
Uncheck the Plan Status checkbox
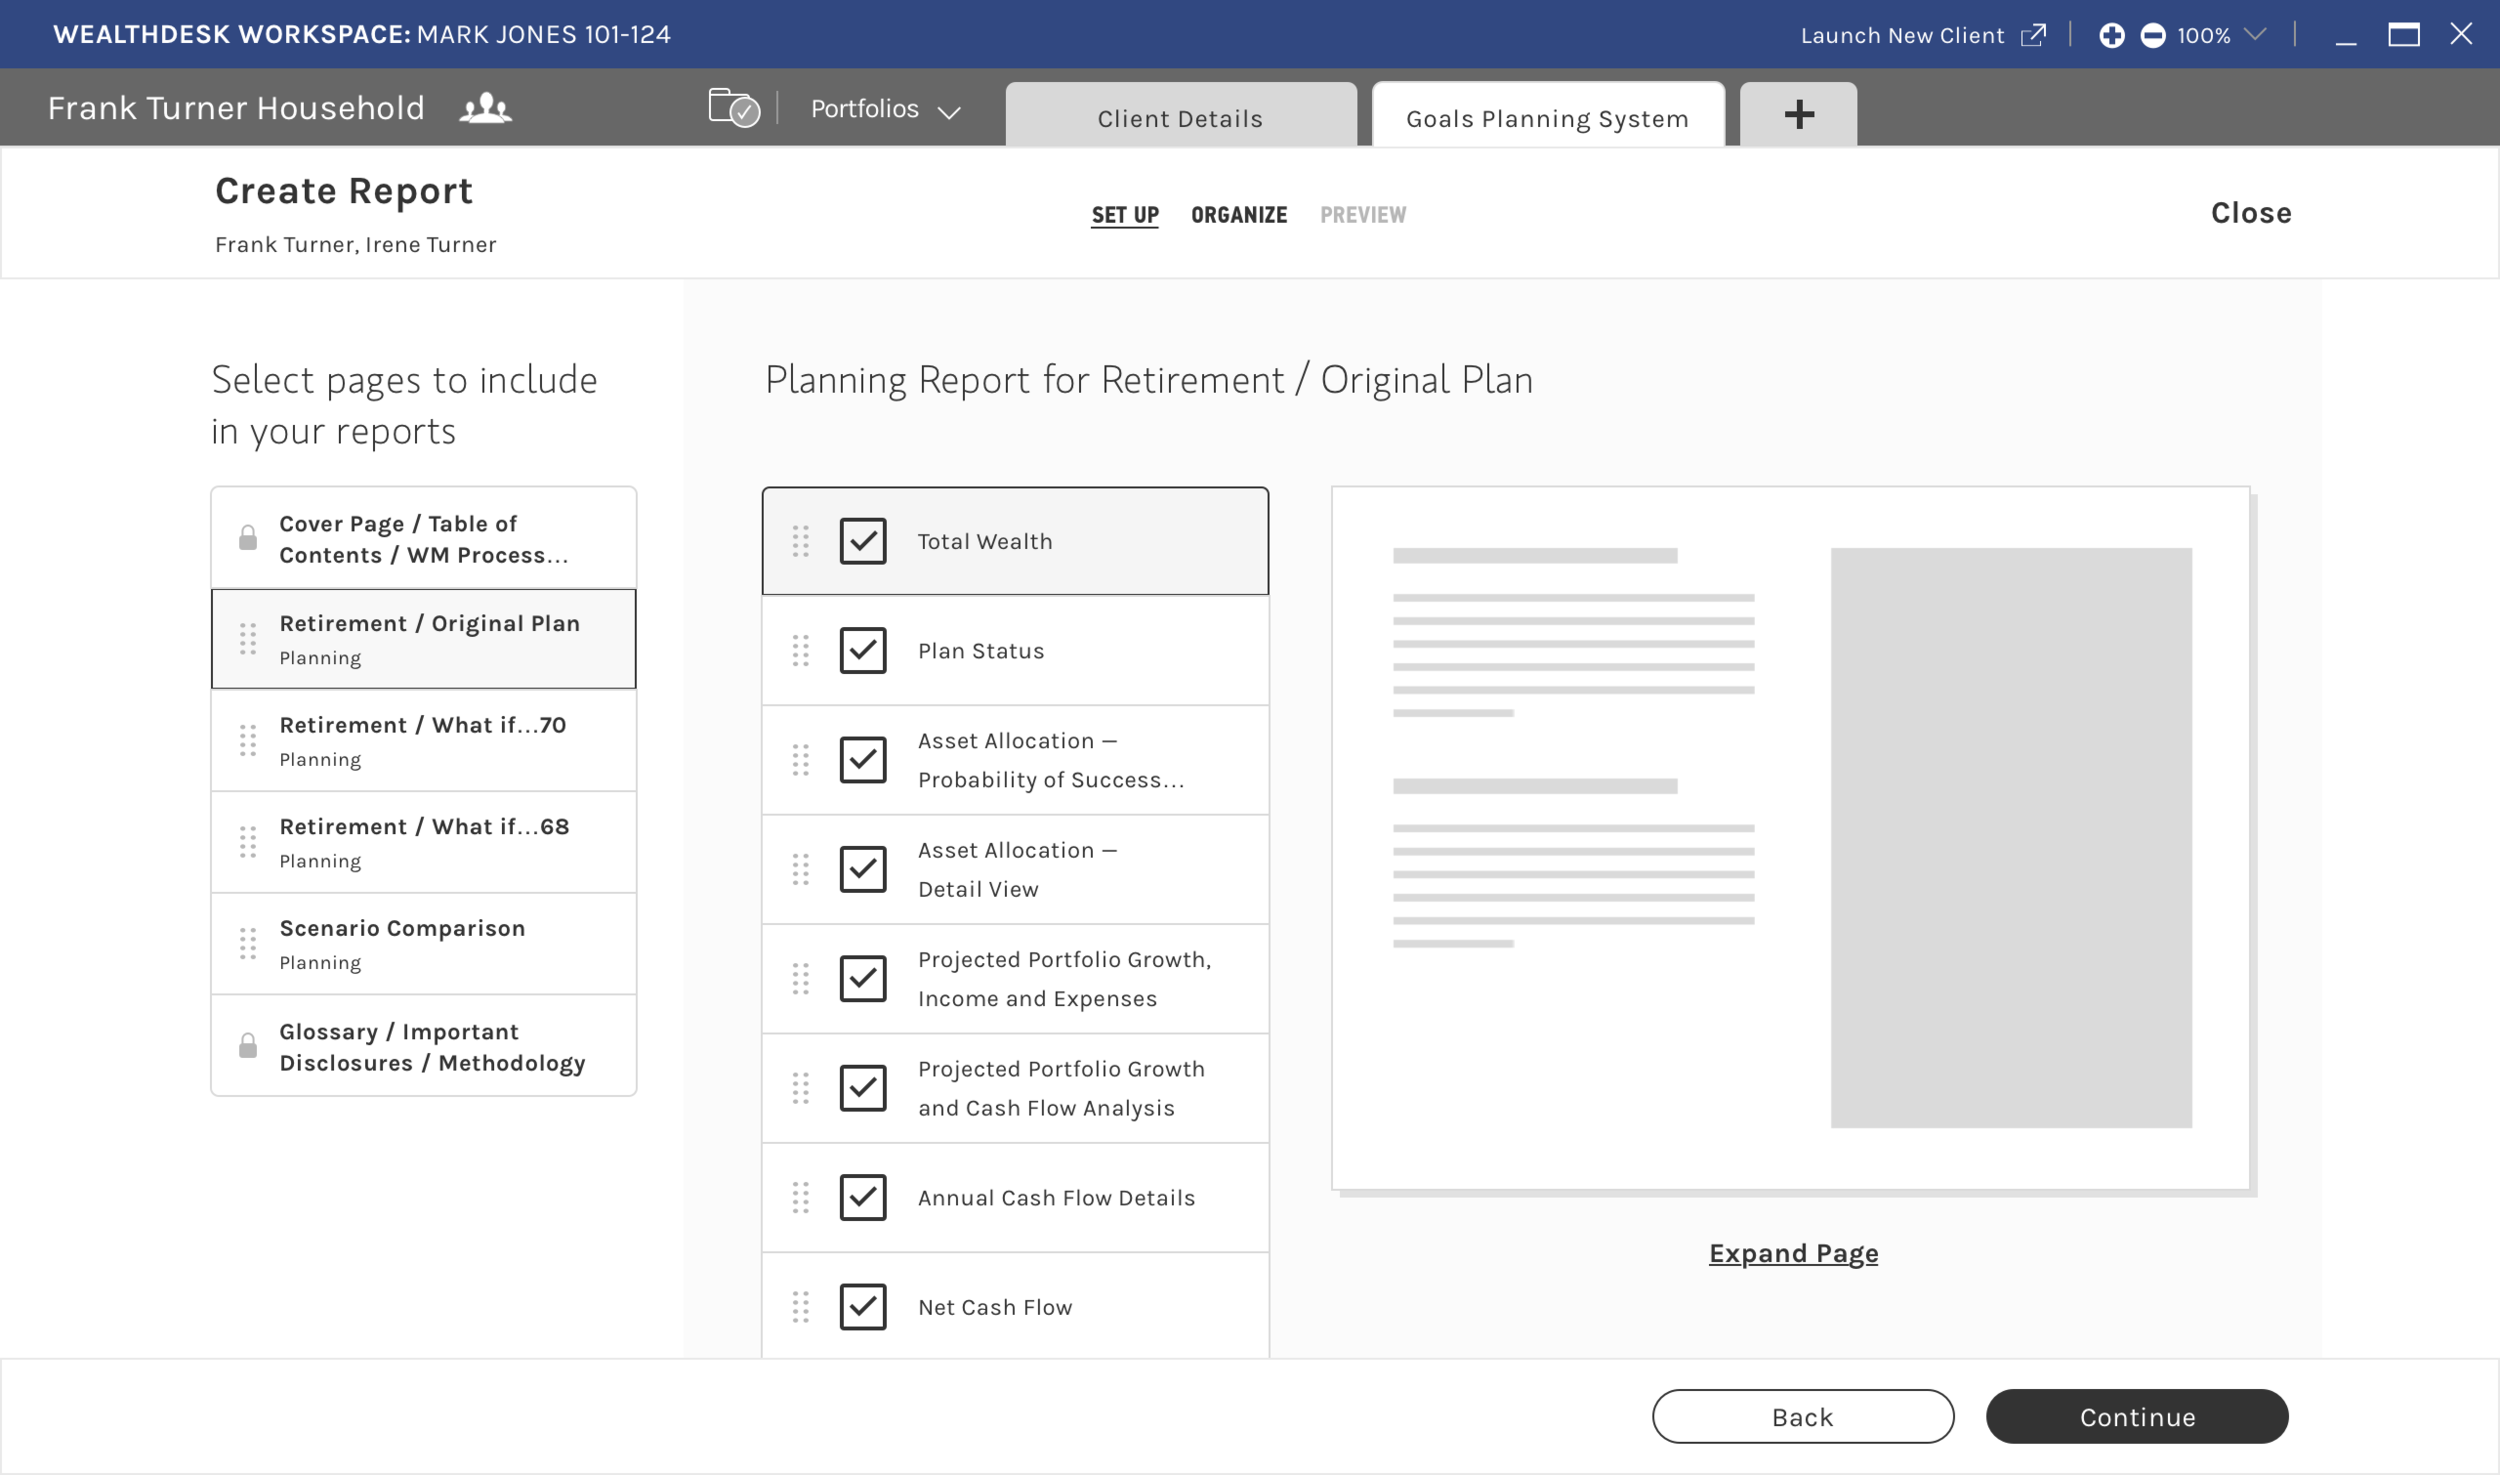pos(862,650)
